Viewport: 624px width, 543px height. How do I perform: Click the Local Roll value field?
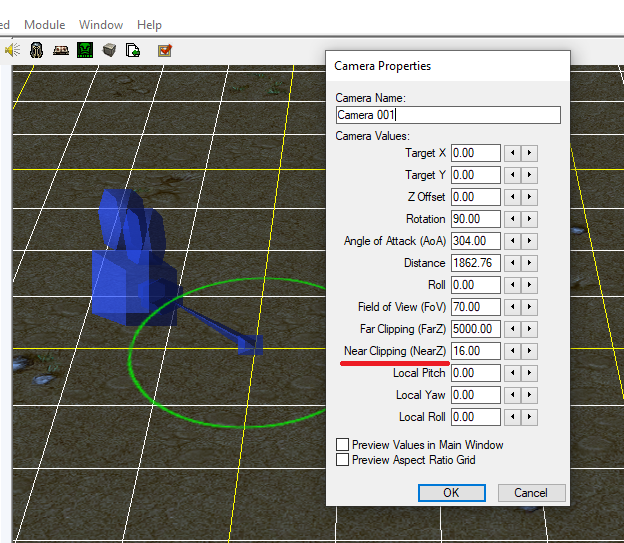(x=476, y=417)
